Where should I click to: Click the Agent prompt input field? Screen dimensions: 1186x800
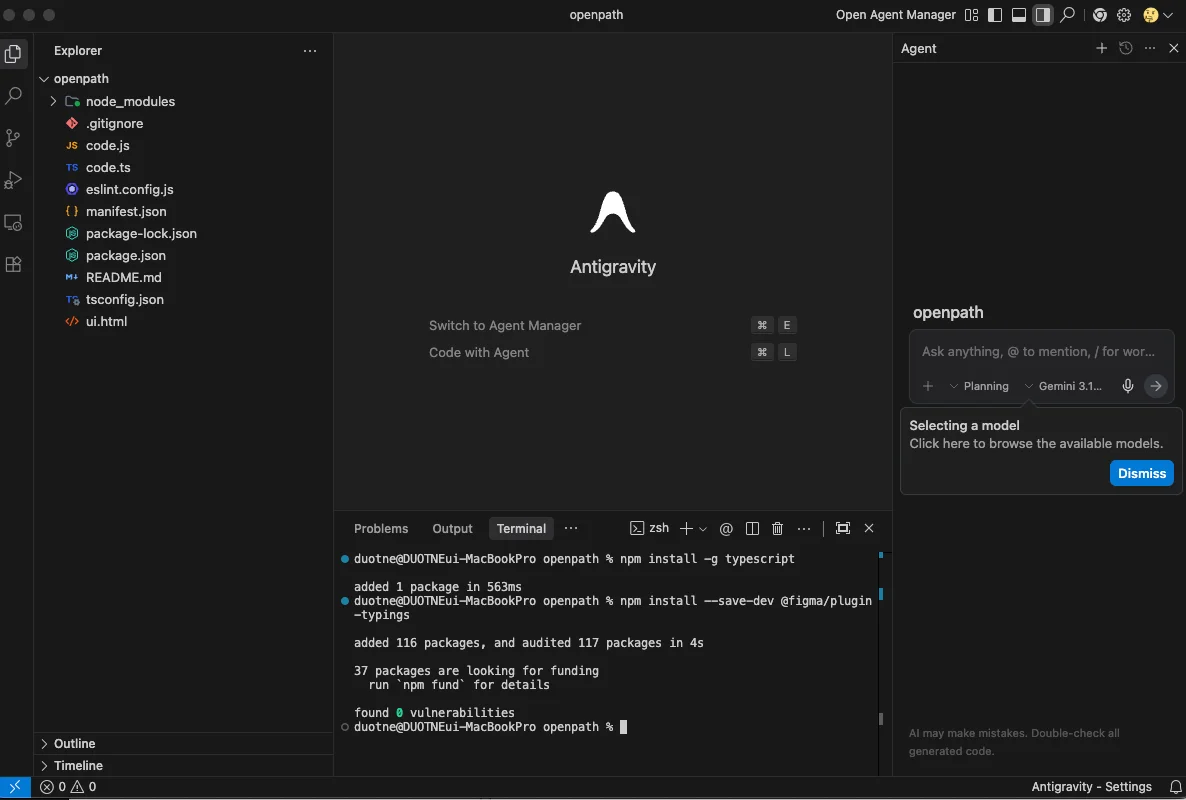coord(1041,352)
